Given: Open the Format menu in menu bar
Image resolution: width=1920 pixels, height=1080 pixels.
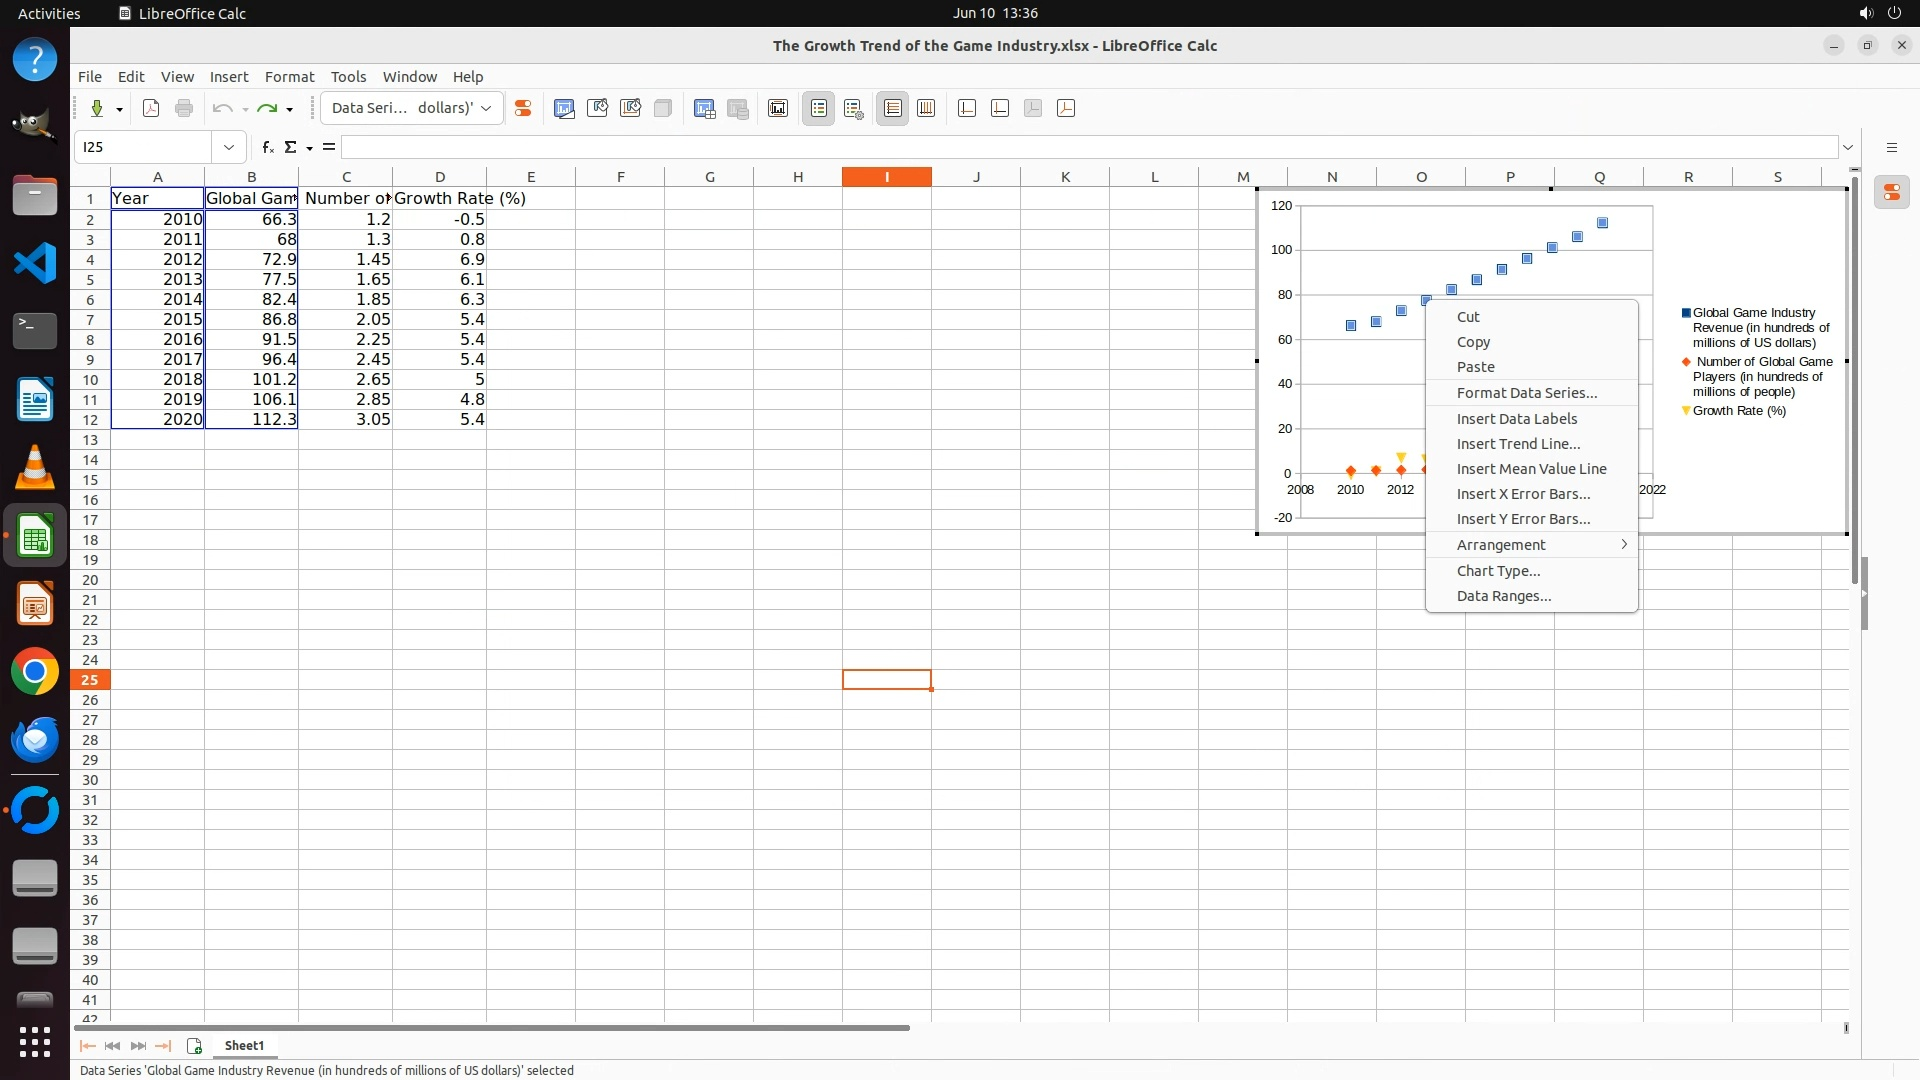Looking at the screenshot, I should click(289, 77).
